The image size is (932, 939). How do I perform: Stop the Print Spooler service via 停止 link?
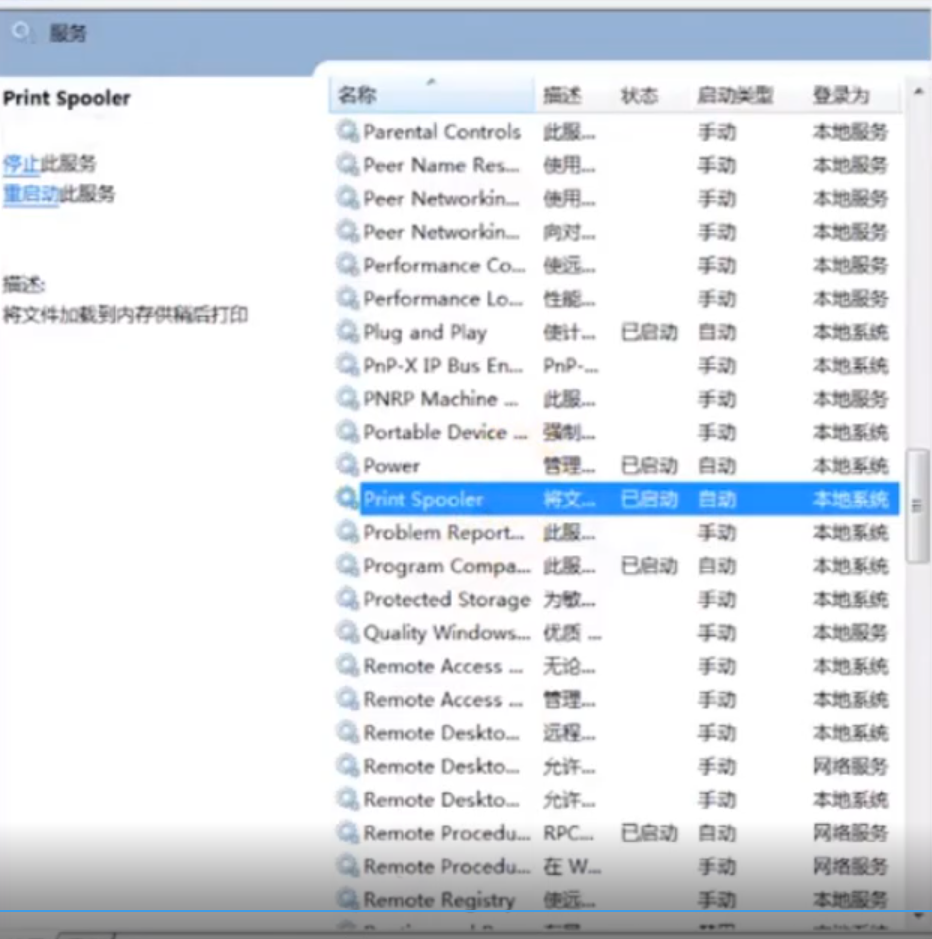coord(21,164)
